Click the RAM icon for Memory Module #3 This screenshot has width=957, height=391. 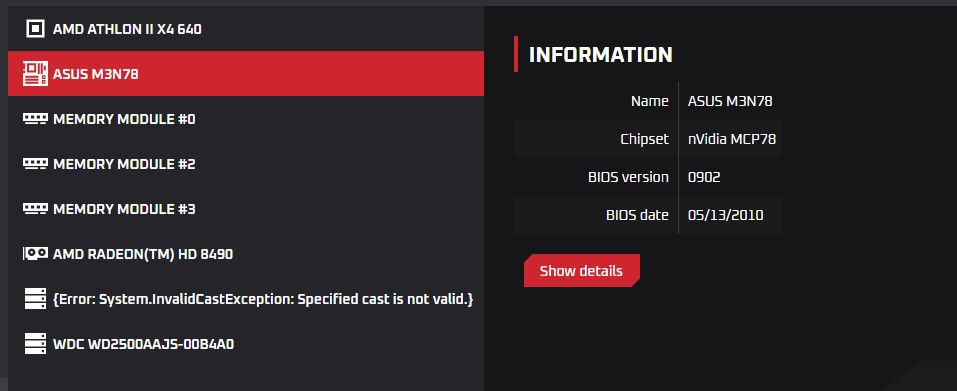coord(35,209)
